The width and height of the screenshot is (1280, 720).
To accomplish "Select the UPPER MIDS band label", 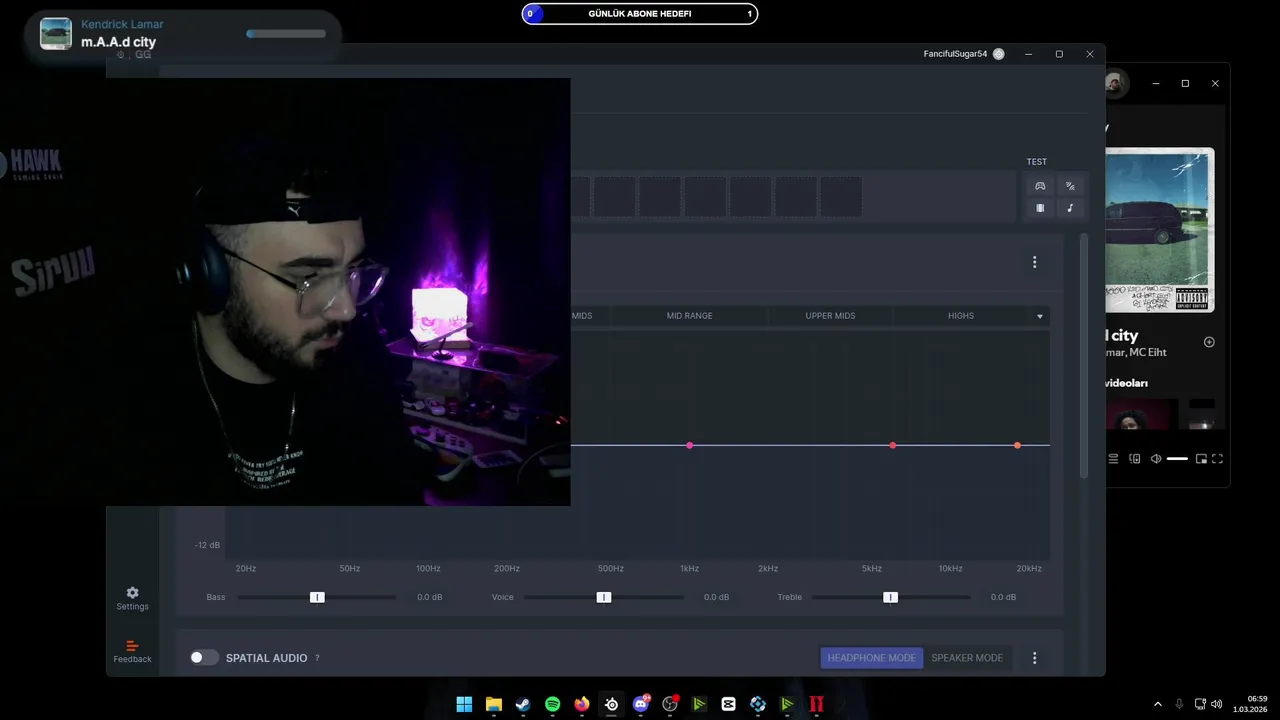I will (x=830, y=316).
